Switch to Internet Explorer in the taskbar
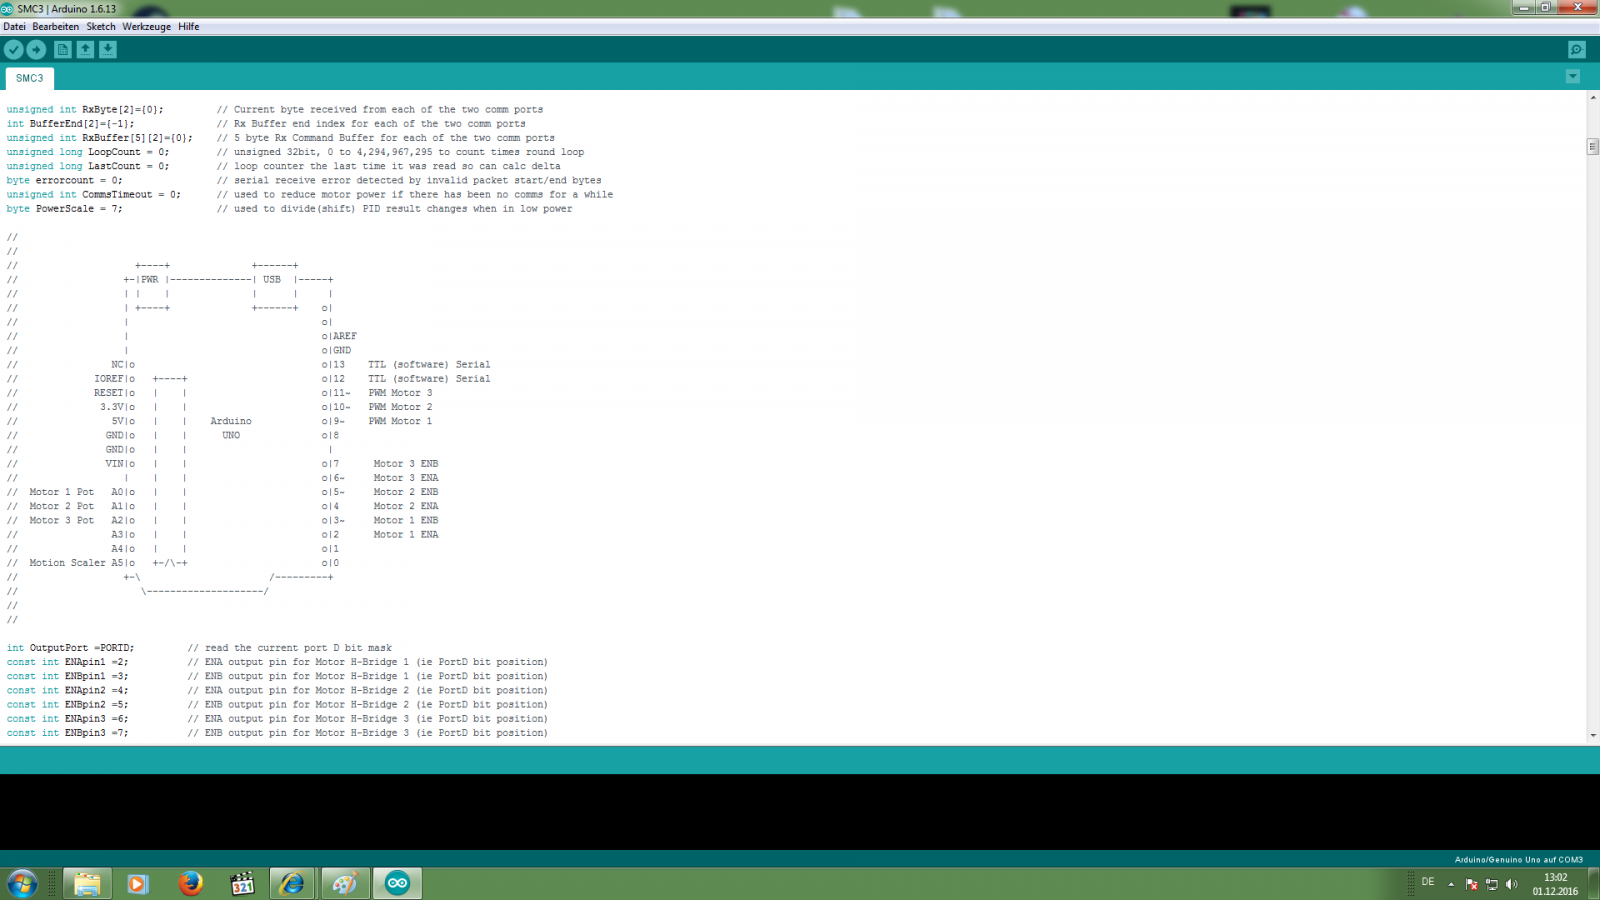 click(293, 883)
